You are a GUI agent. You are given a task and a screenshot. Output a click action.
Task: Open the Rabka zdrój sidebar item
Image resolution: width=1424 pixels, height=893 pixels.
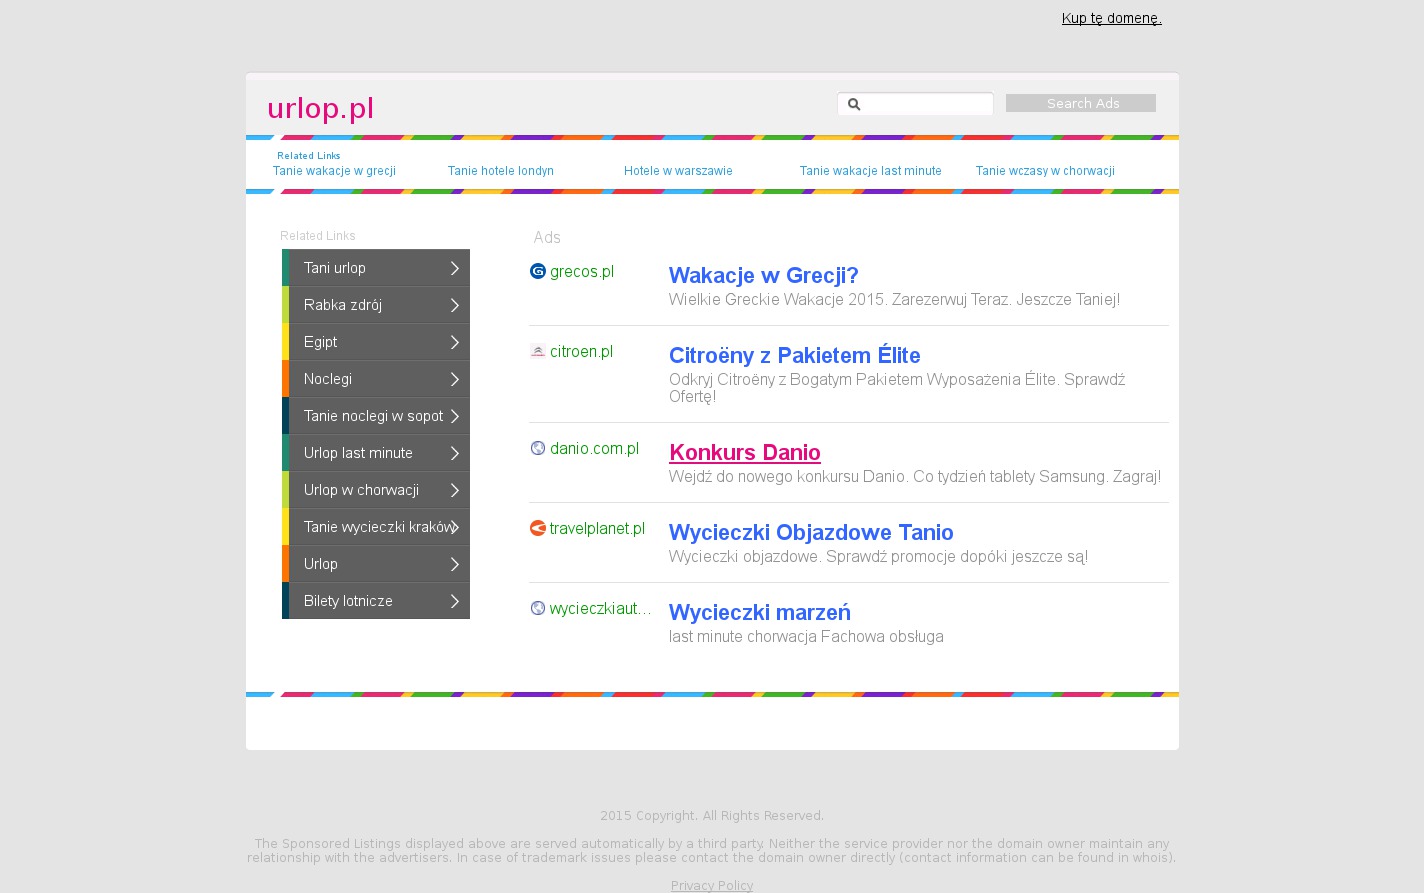click(343, 305)
